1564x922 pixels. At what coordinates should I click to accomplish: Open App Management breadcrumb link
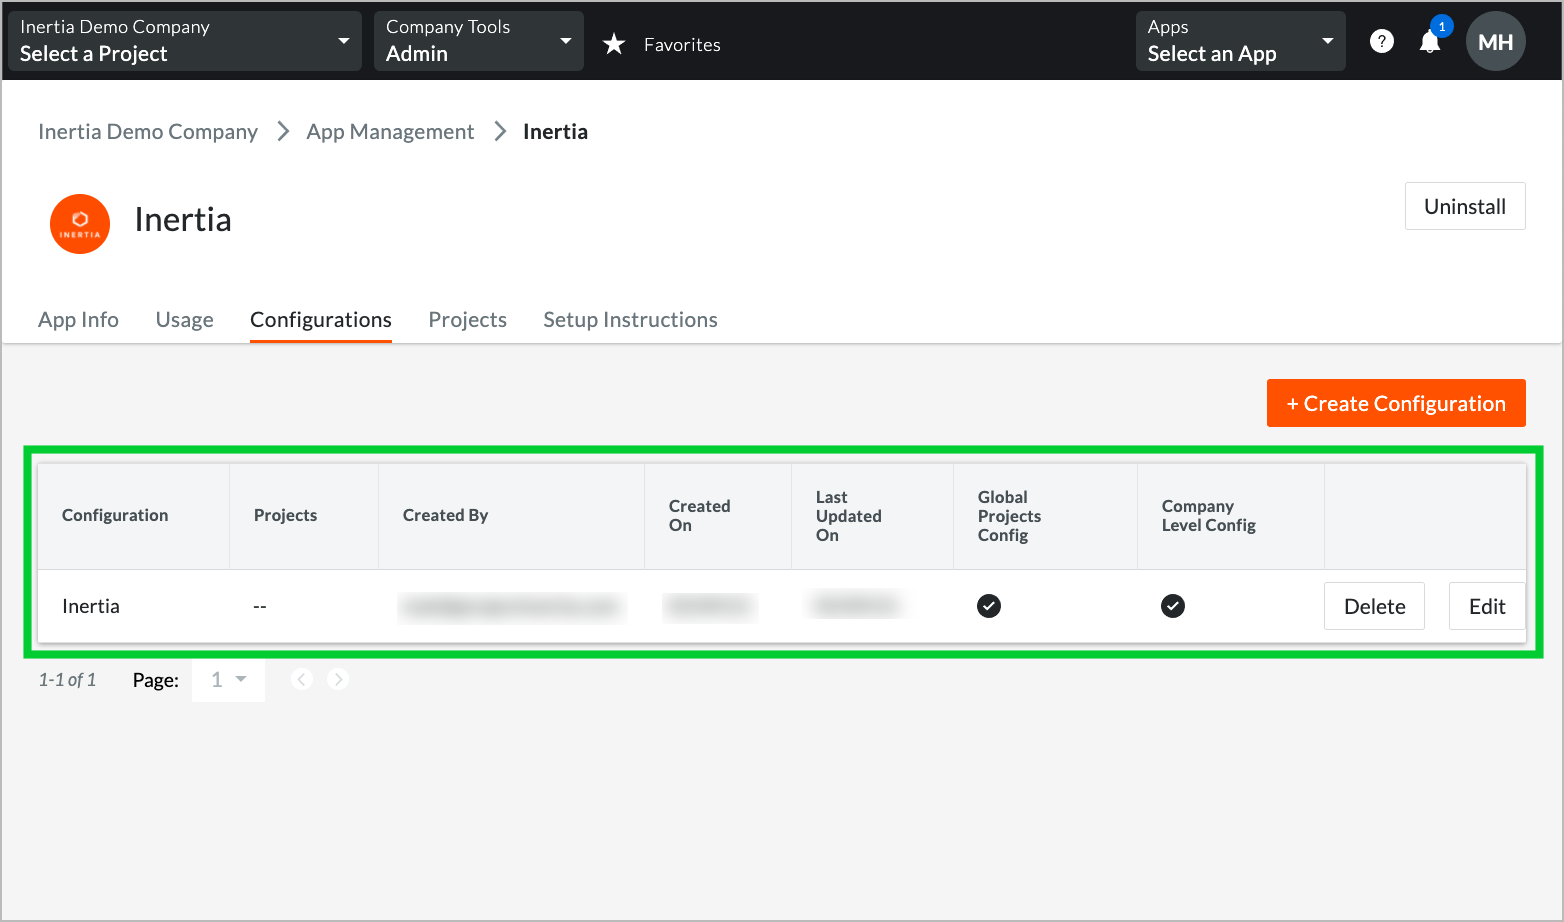390,132
